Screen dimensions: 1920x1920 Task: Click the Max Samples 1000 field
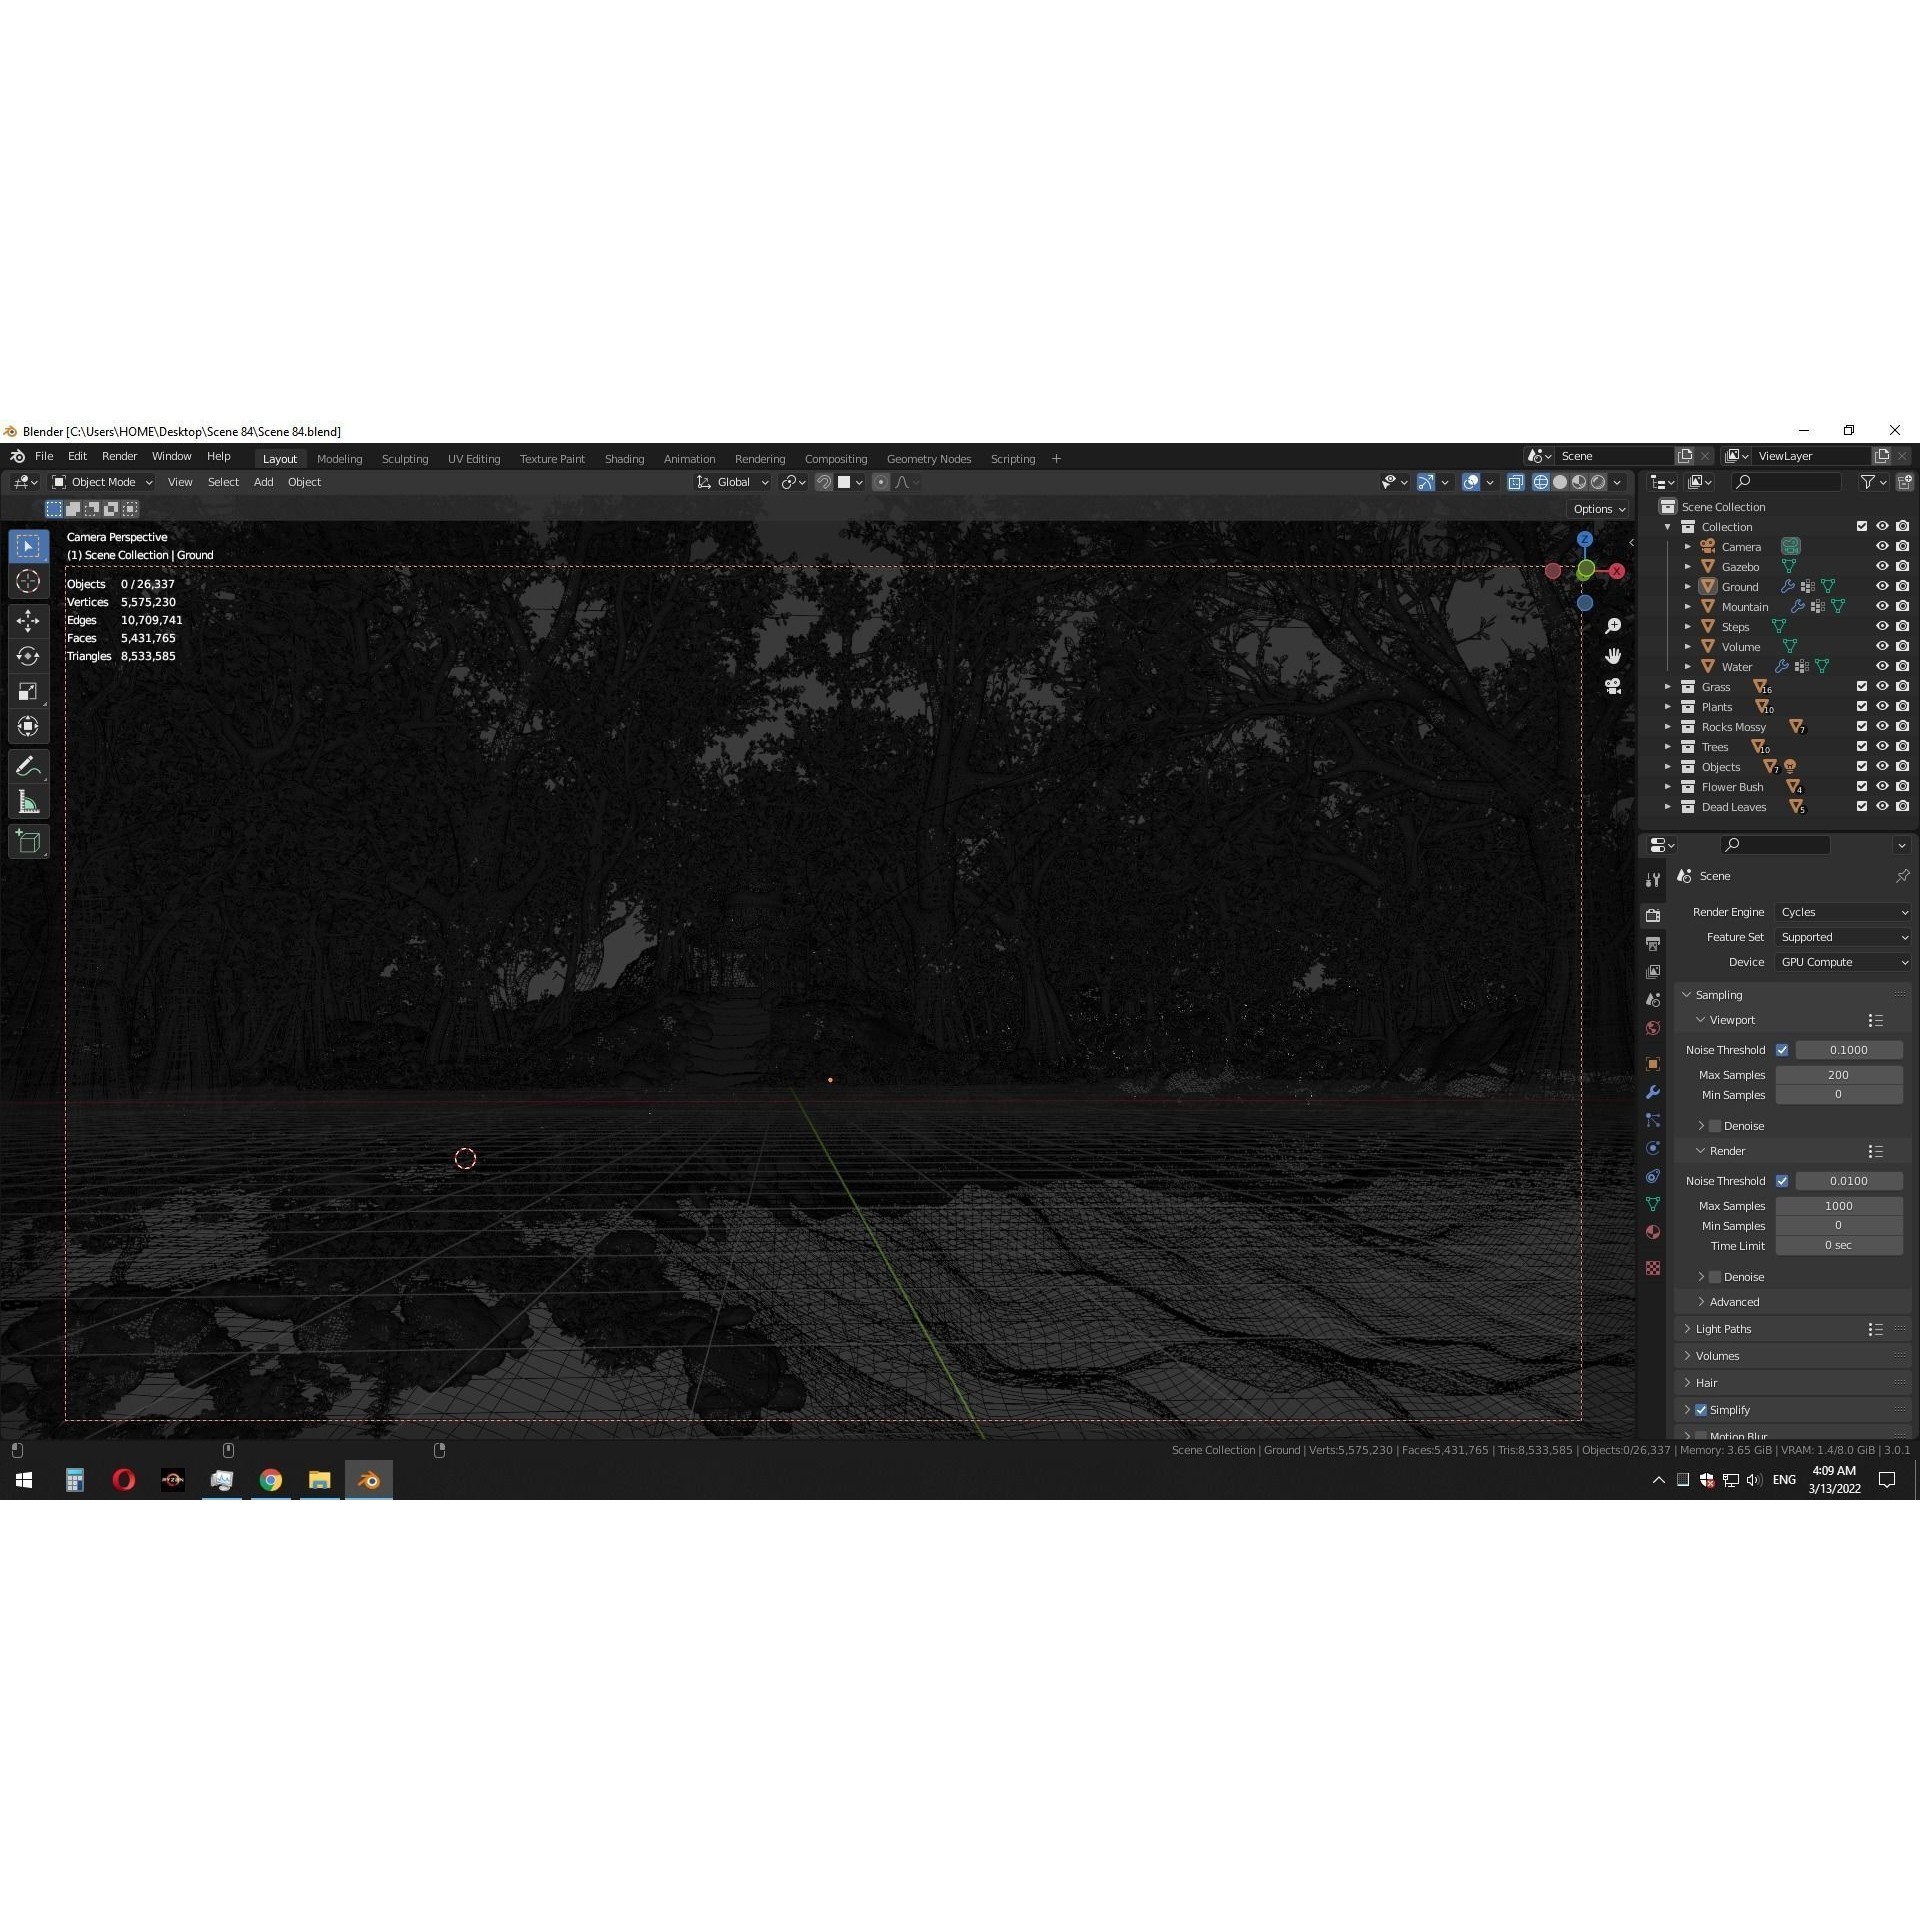pyautogui.click(x=1838, y=1206)
